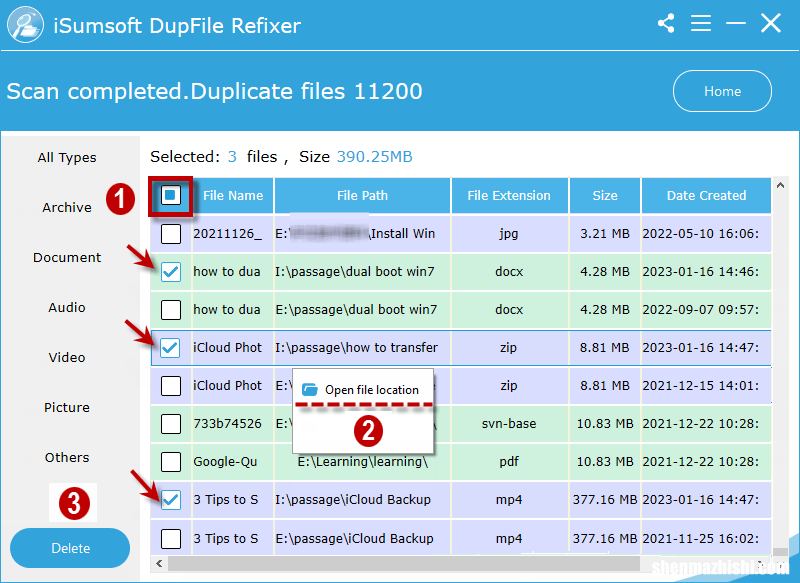Click the 'svn-base' extension cell
The width and height of the screenshot is (800, 583).
(x=509, y=424)
